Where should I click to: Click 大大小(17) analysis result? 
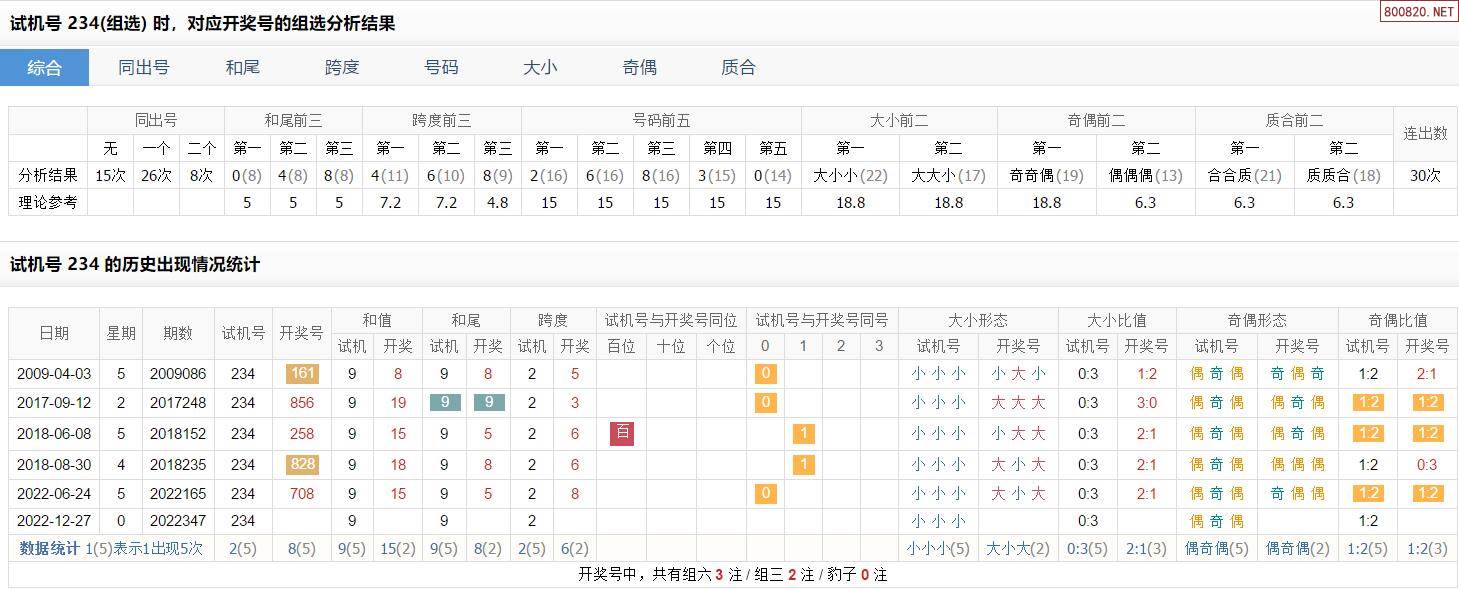click(x=948, y=175)
